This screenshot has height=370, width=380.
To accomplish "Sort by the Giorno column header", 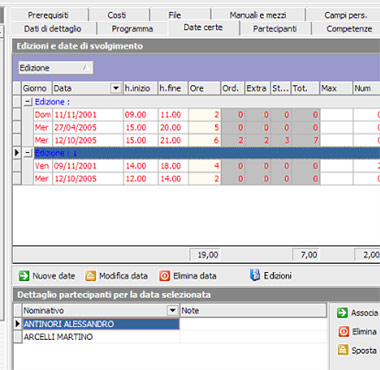I will [37, 88].
